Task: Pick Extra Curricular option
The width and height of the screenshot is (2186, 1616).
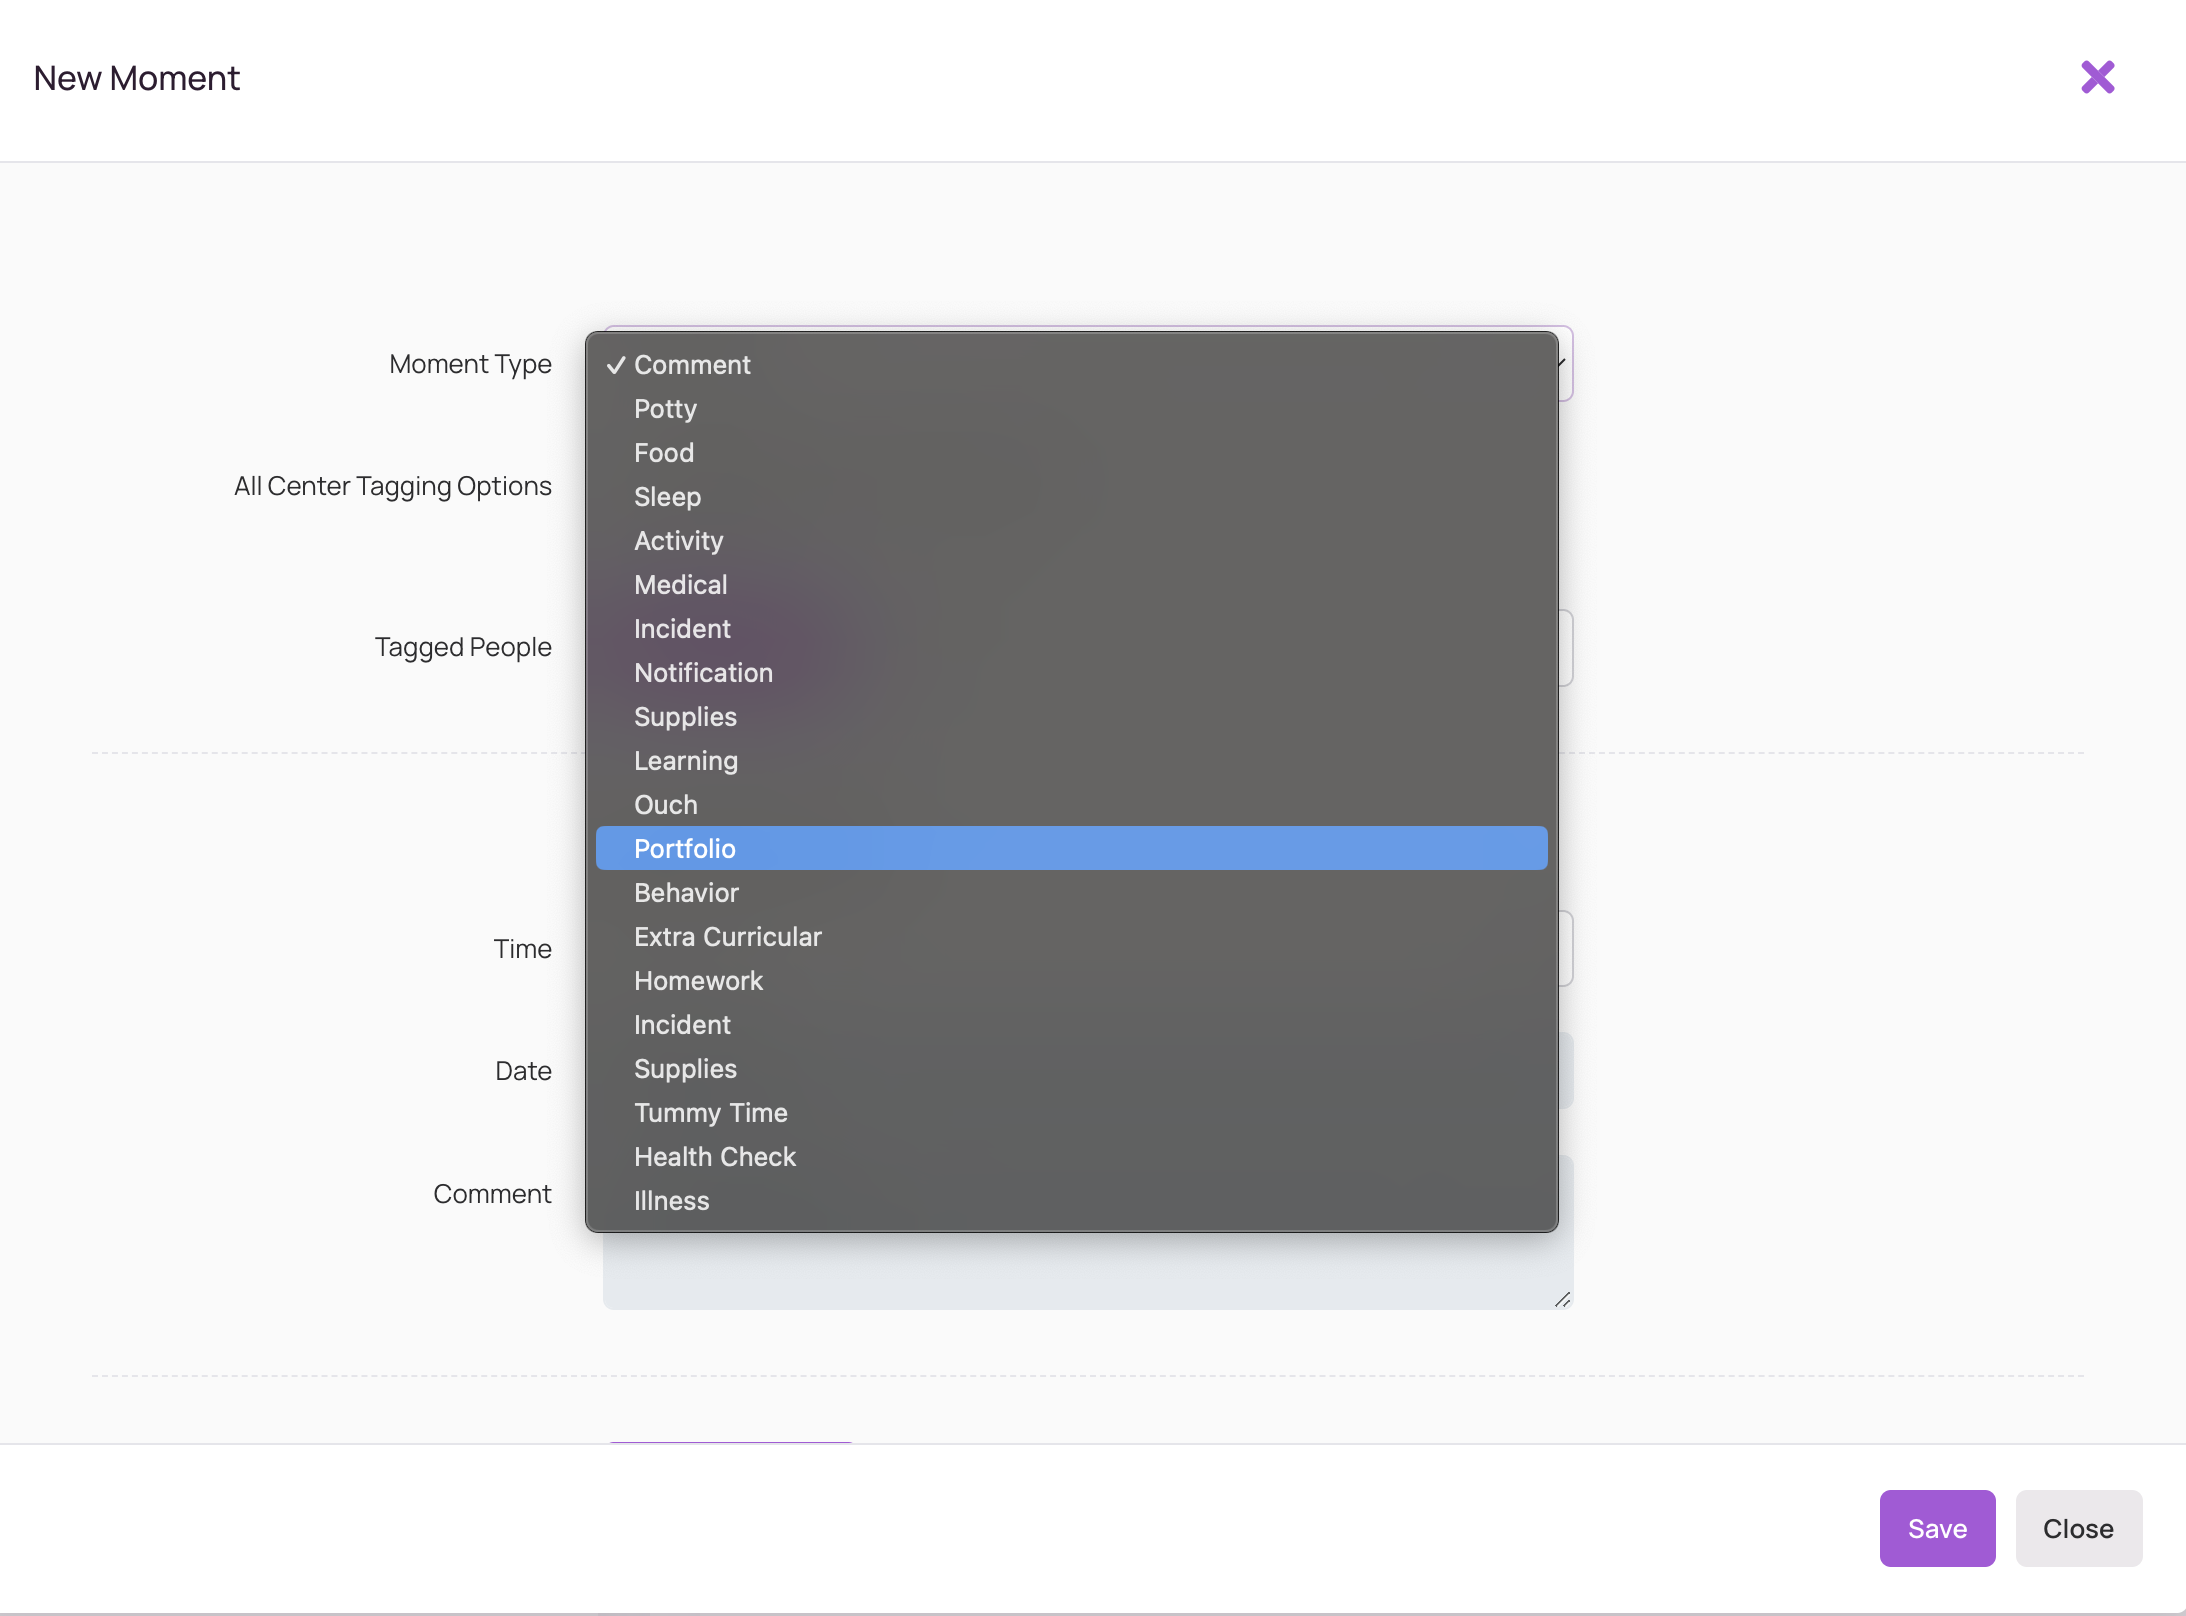Action: click(x=727, y=937)
